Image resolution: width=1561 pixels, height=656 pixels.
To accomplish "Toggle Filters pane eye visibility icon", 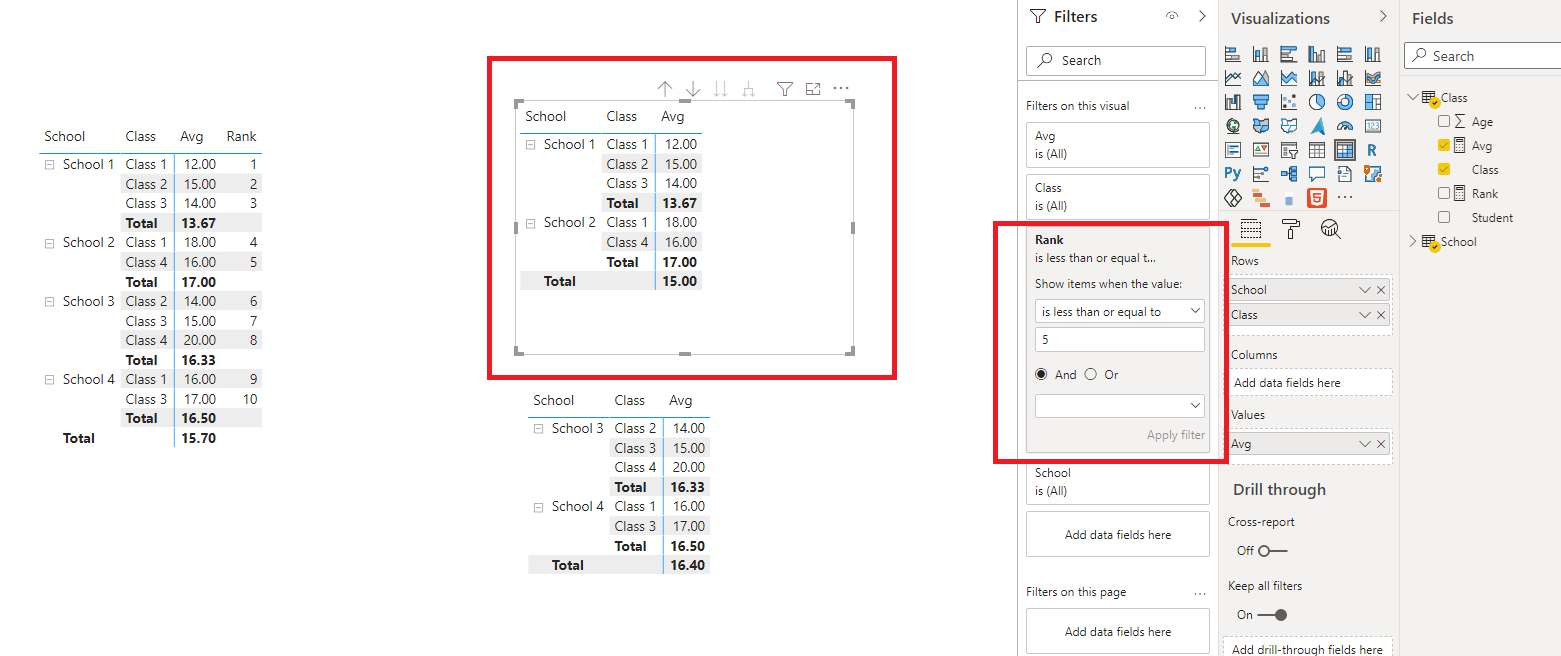I will point(1172,16).
